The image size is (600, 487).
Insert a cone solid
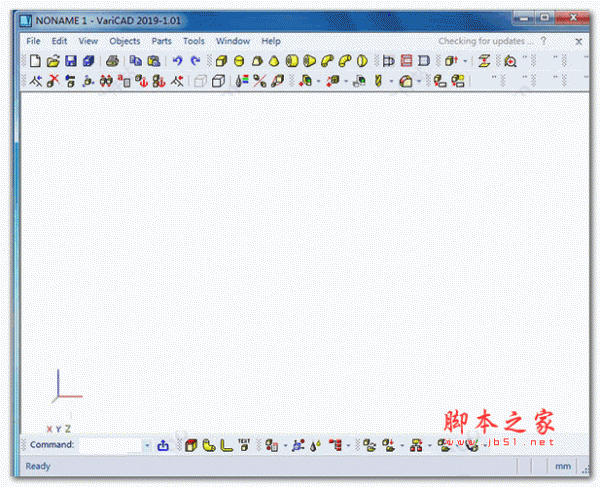tap(274, 61)
